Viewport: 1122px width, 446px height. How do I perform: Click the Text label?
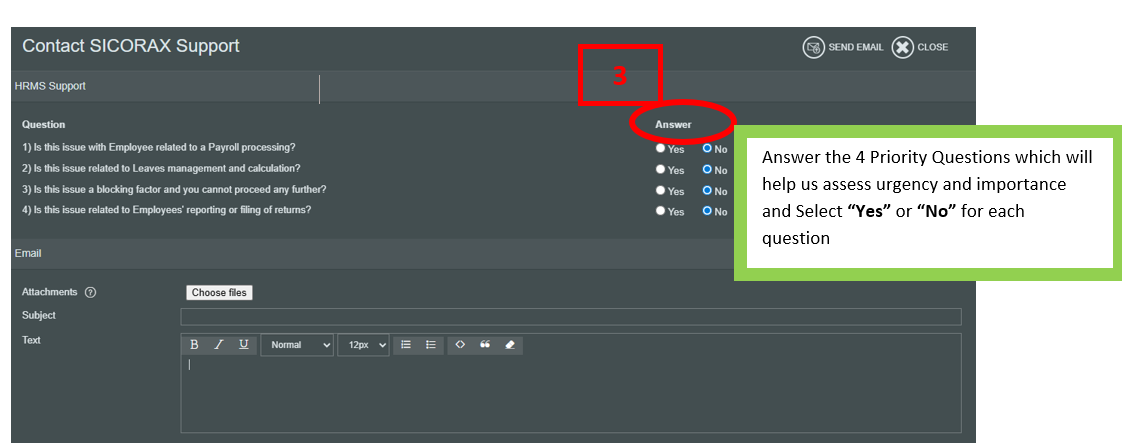click(x=31, y=340)
